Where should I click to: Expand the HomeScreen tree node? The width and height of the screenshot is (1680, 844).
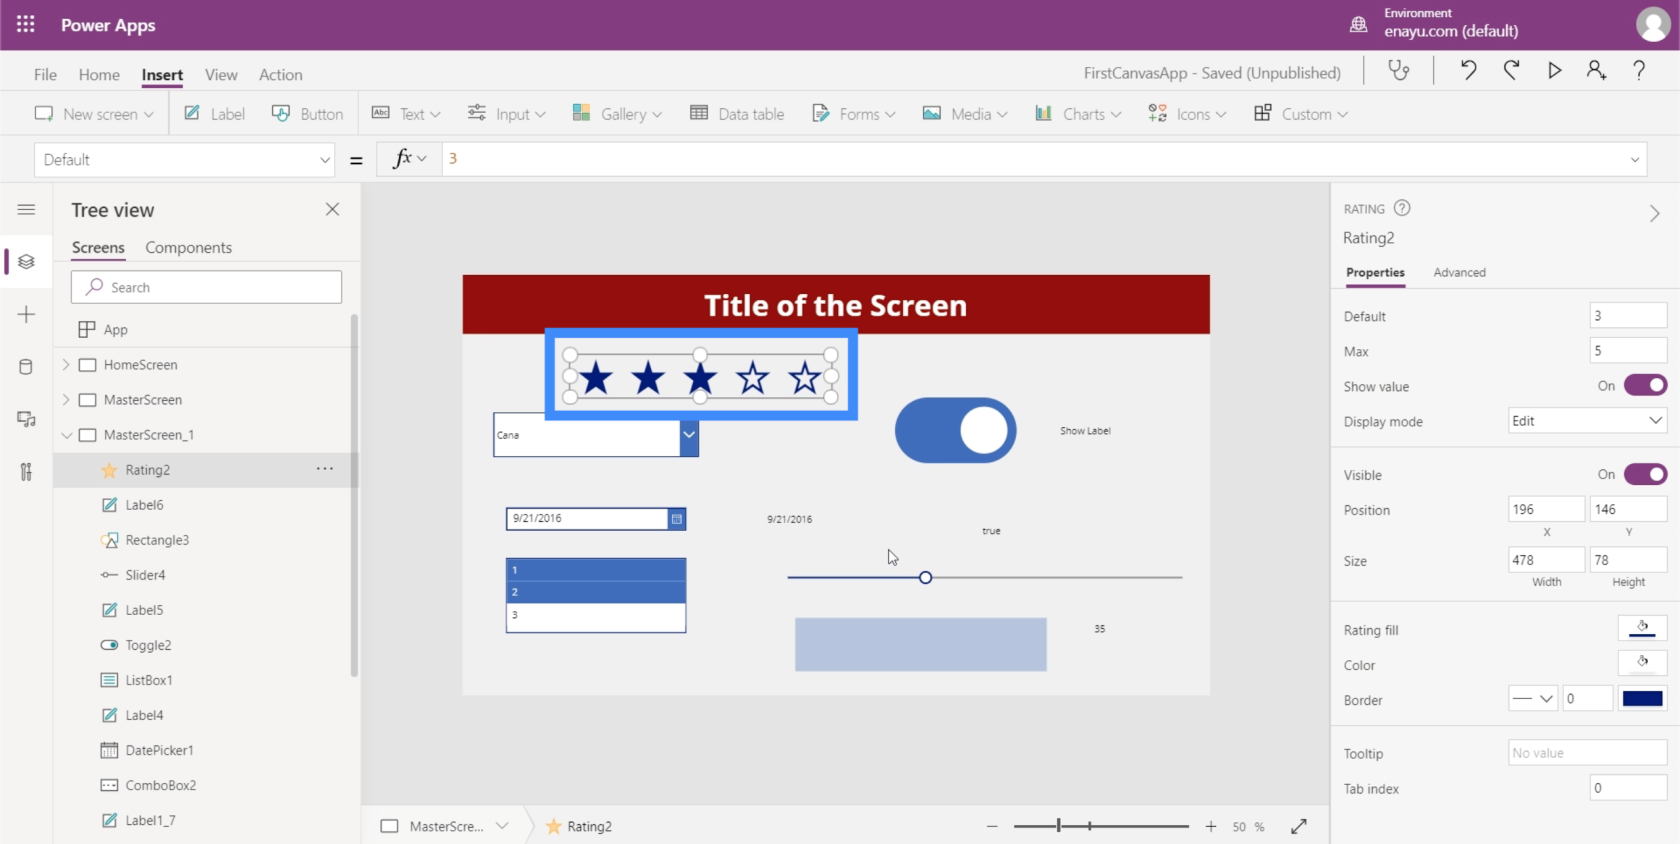[x=66, y=365]
